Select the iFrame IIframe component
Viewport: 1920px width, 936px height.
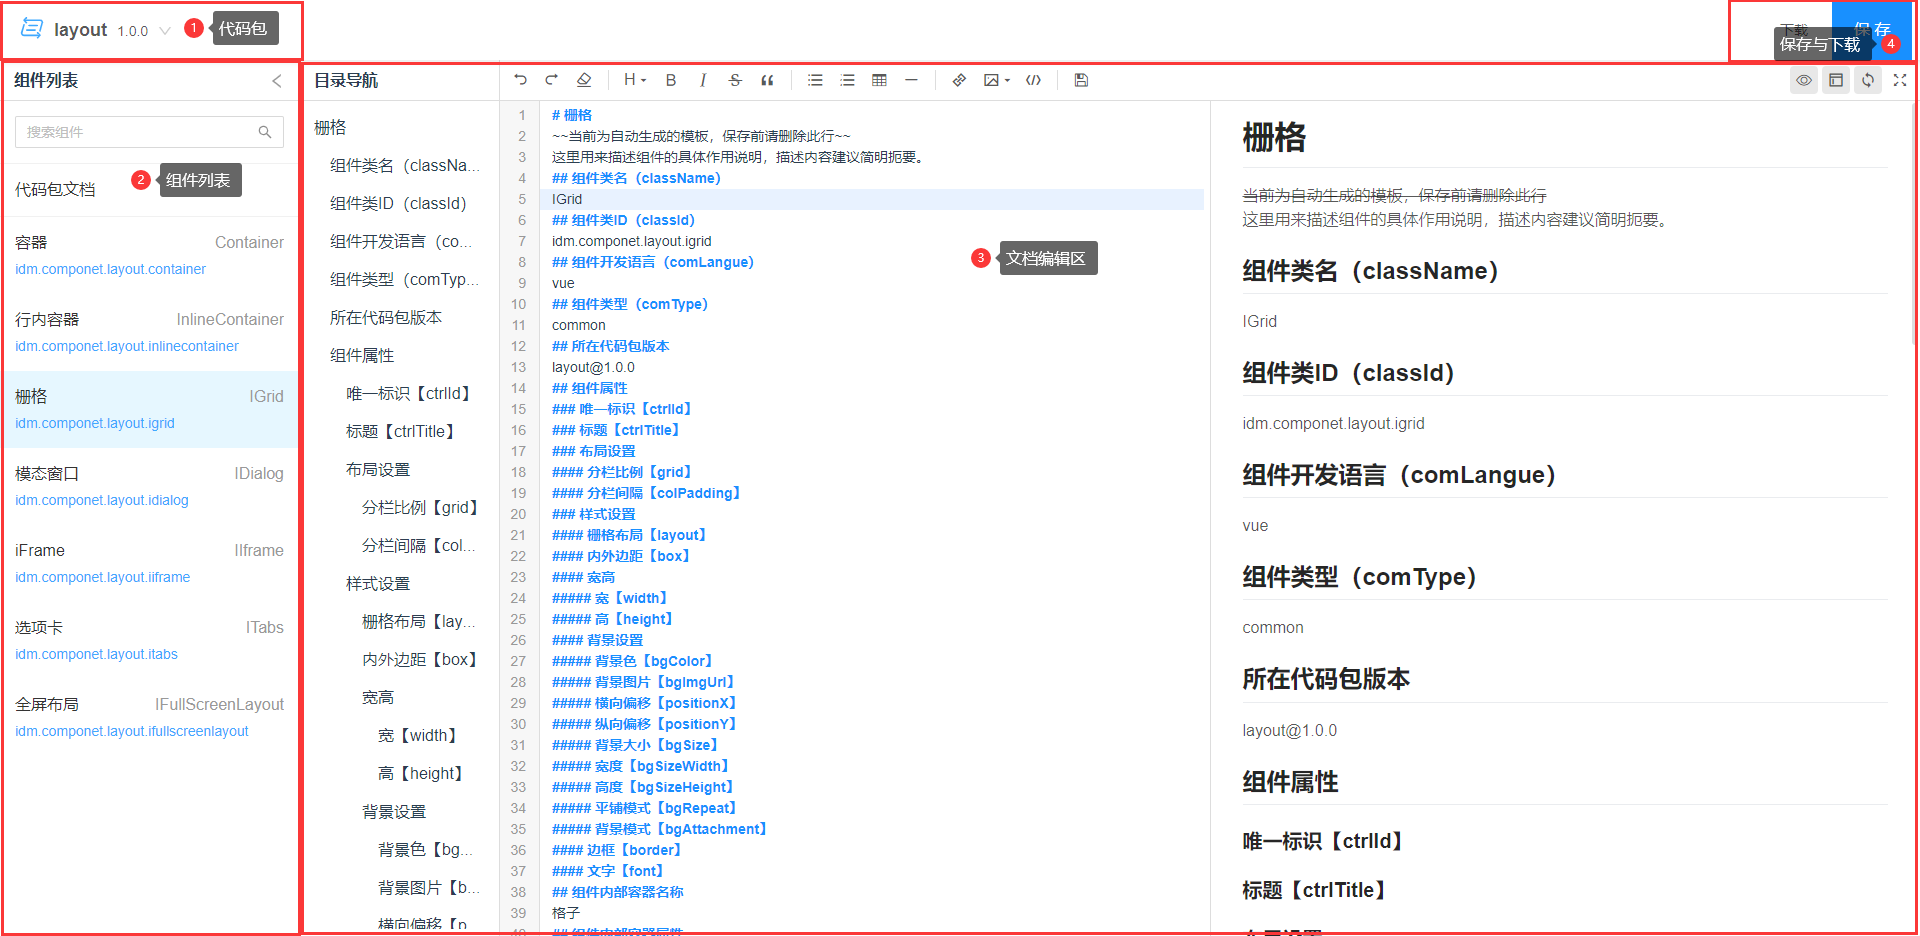pyautogui.click(x=149, y=563)
